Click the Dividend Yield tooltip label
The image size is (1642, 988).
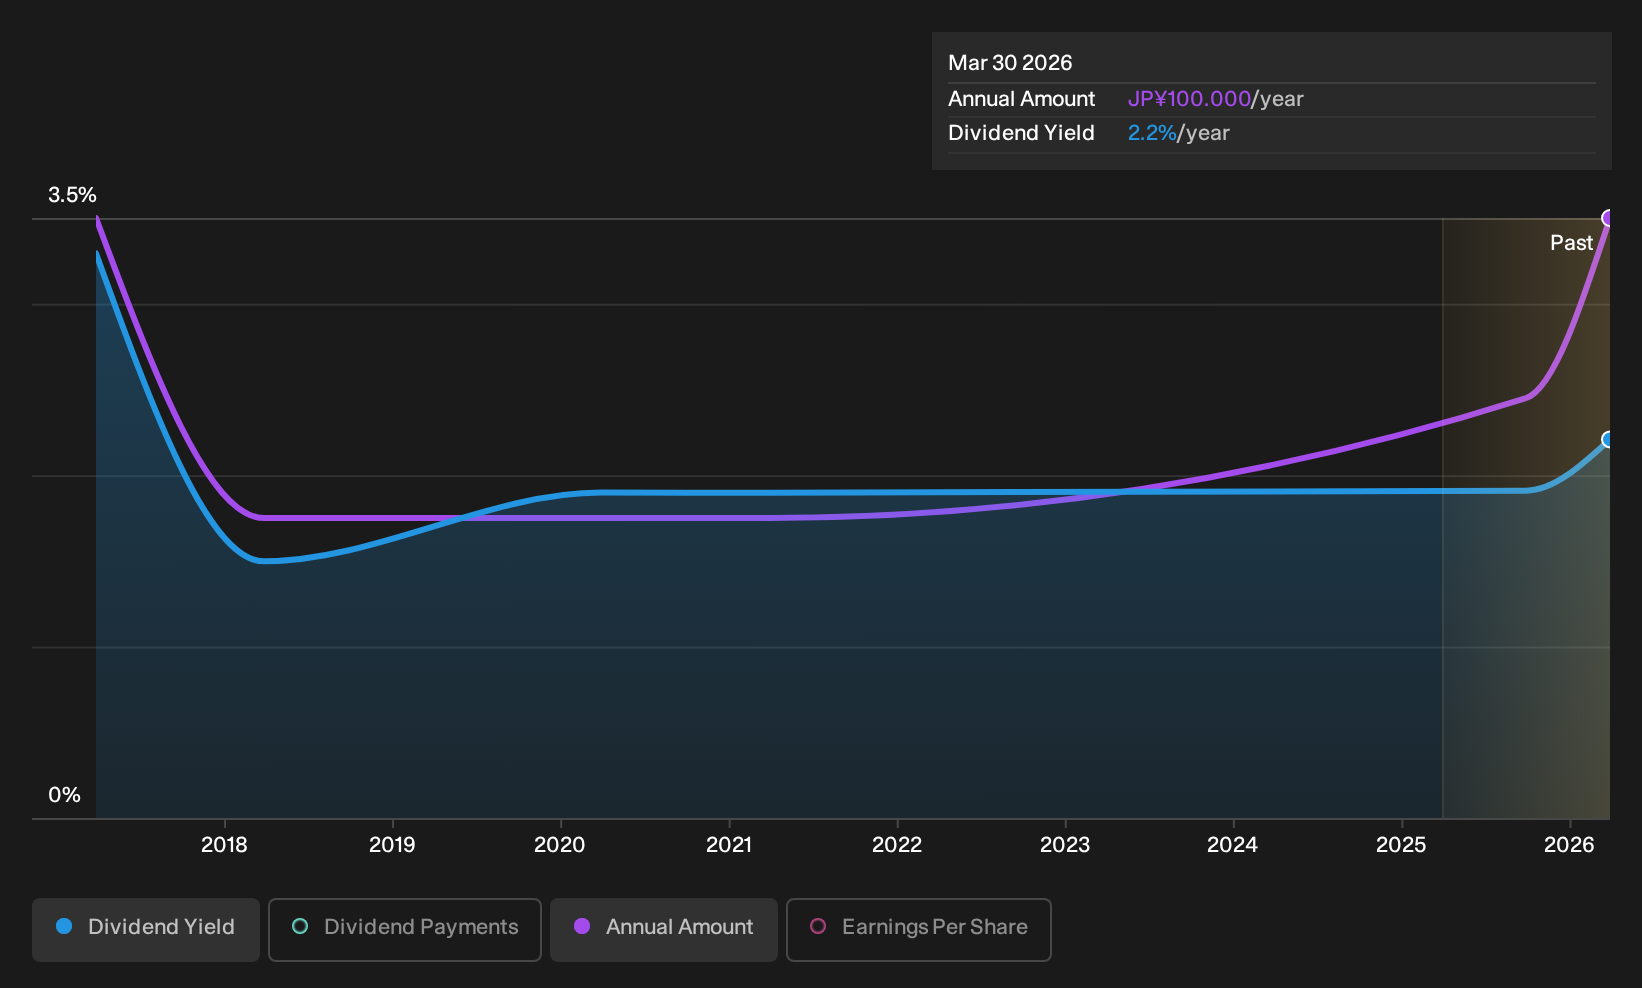point(1021,133)
